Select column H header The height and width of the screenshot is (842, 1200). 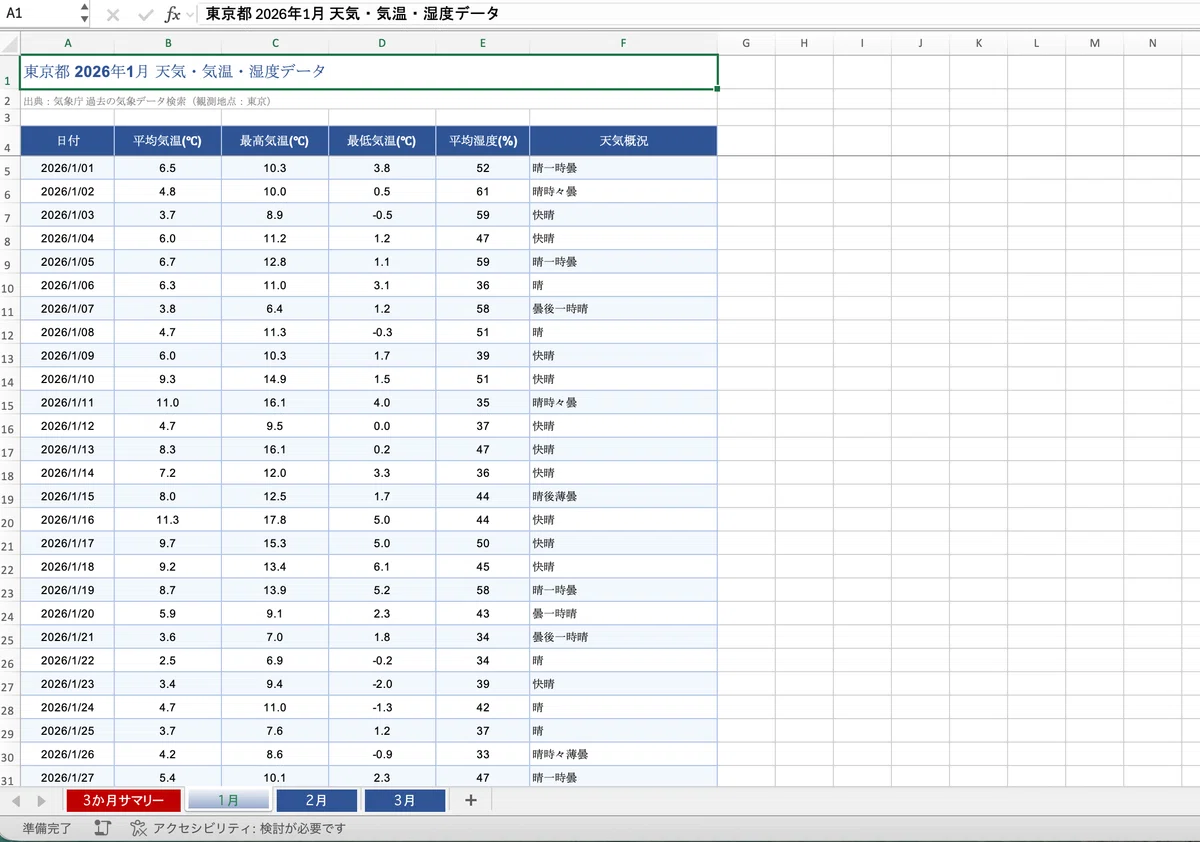(804, 43)
